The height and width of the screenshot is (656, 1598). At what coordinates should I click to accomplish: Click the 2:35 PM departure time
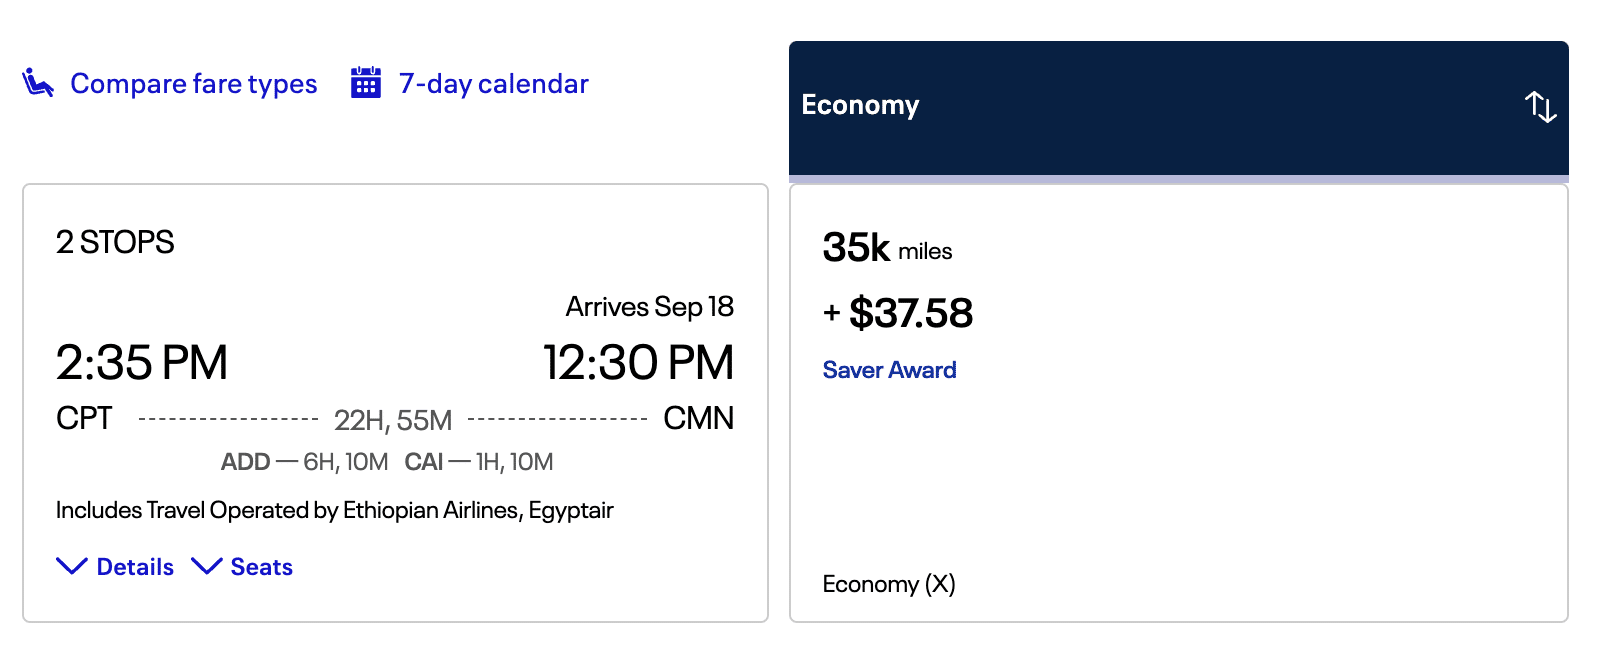point(142,362)
